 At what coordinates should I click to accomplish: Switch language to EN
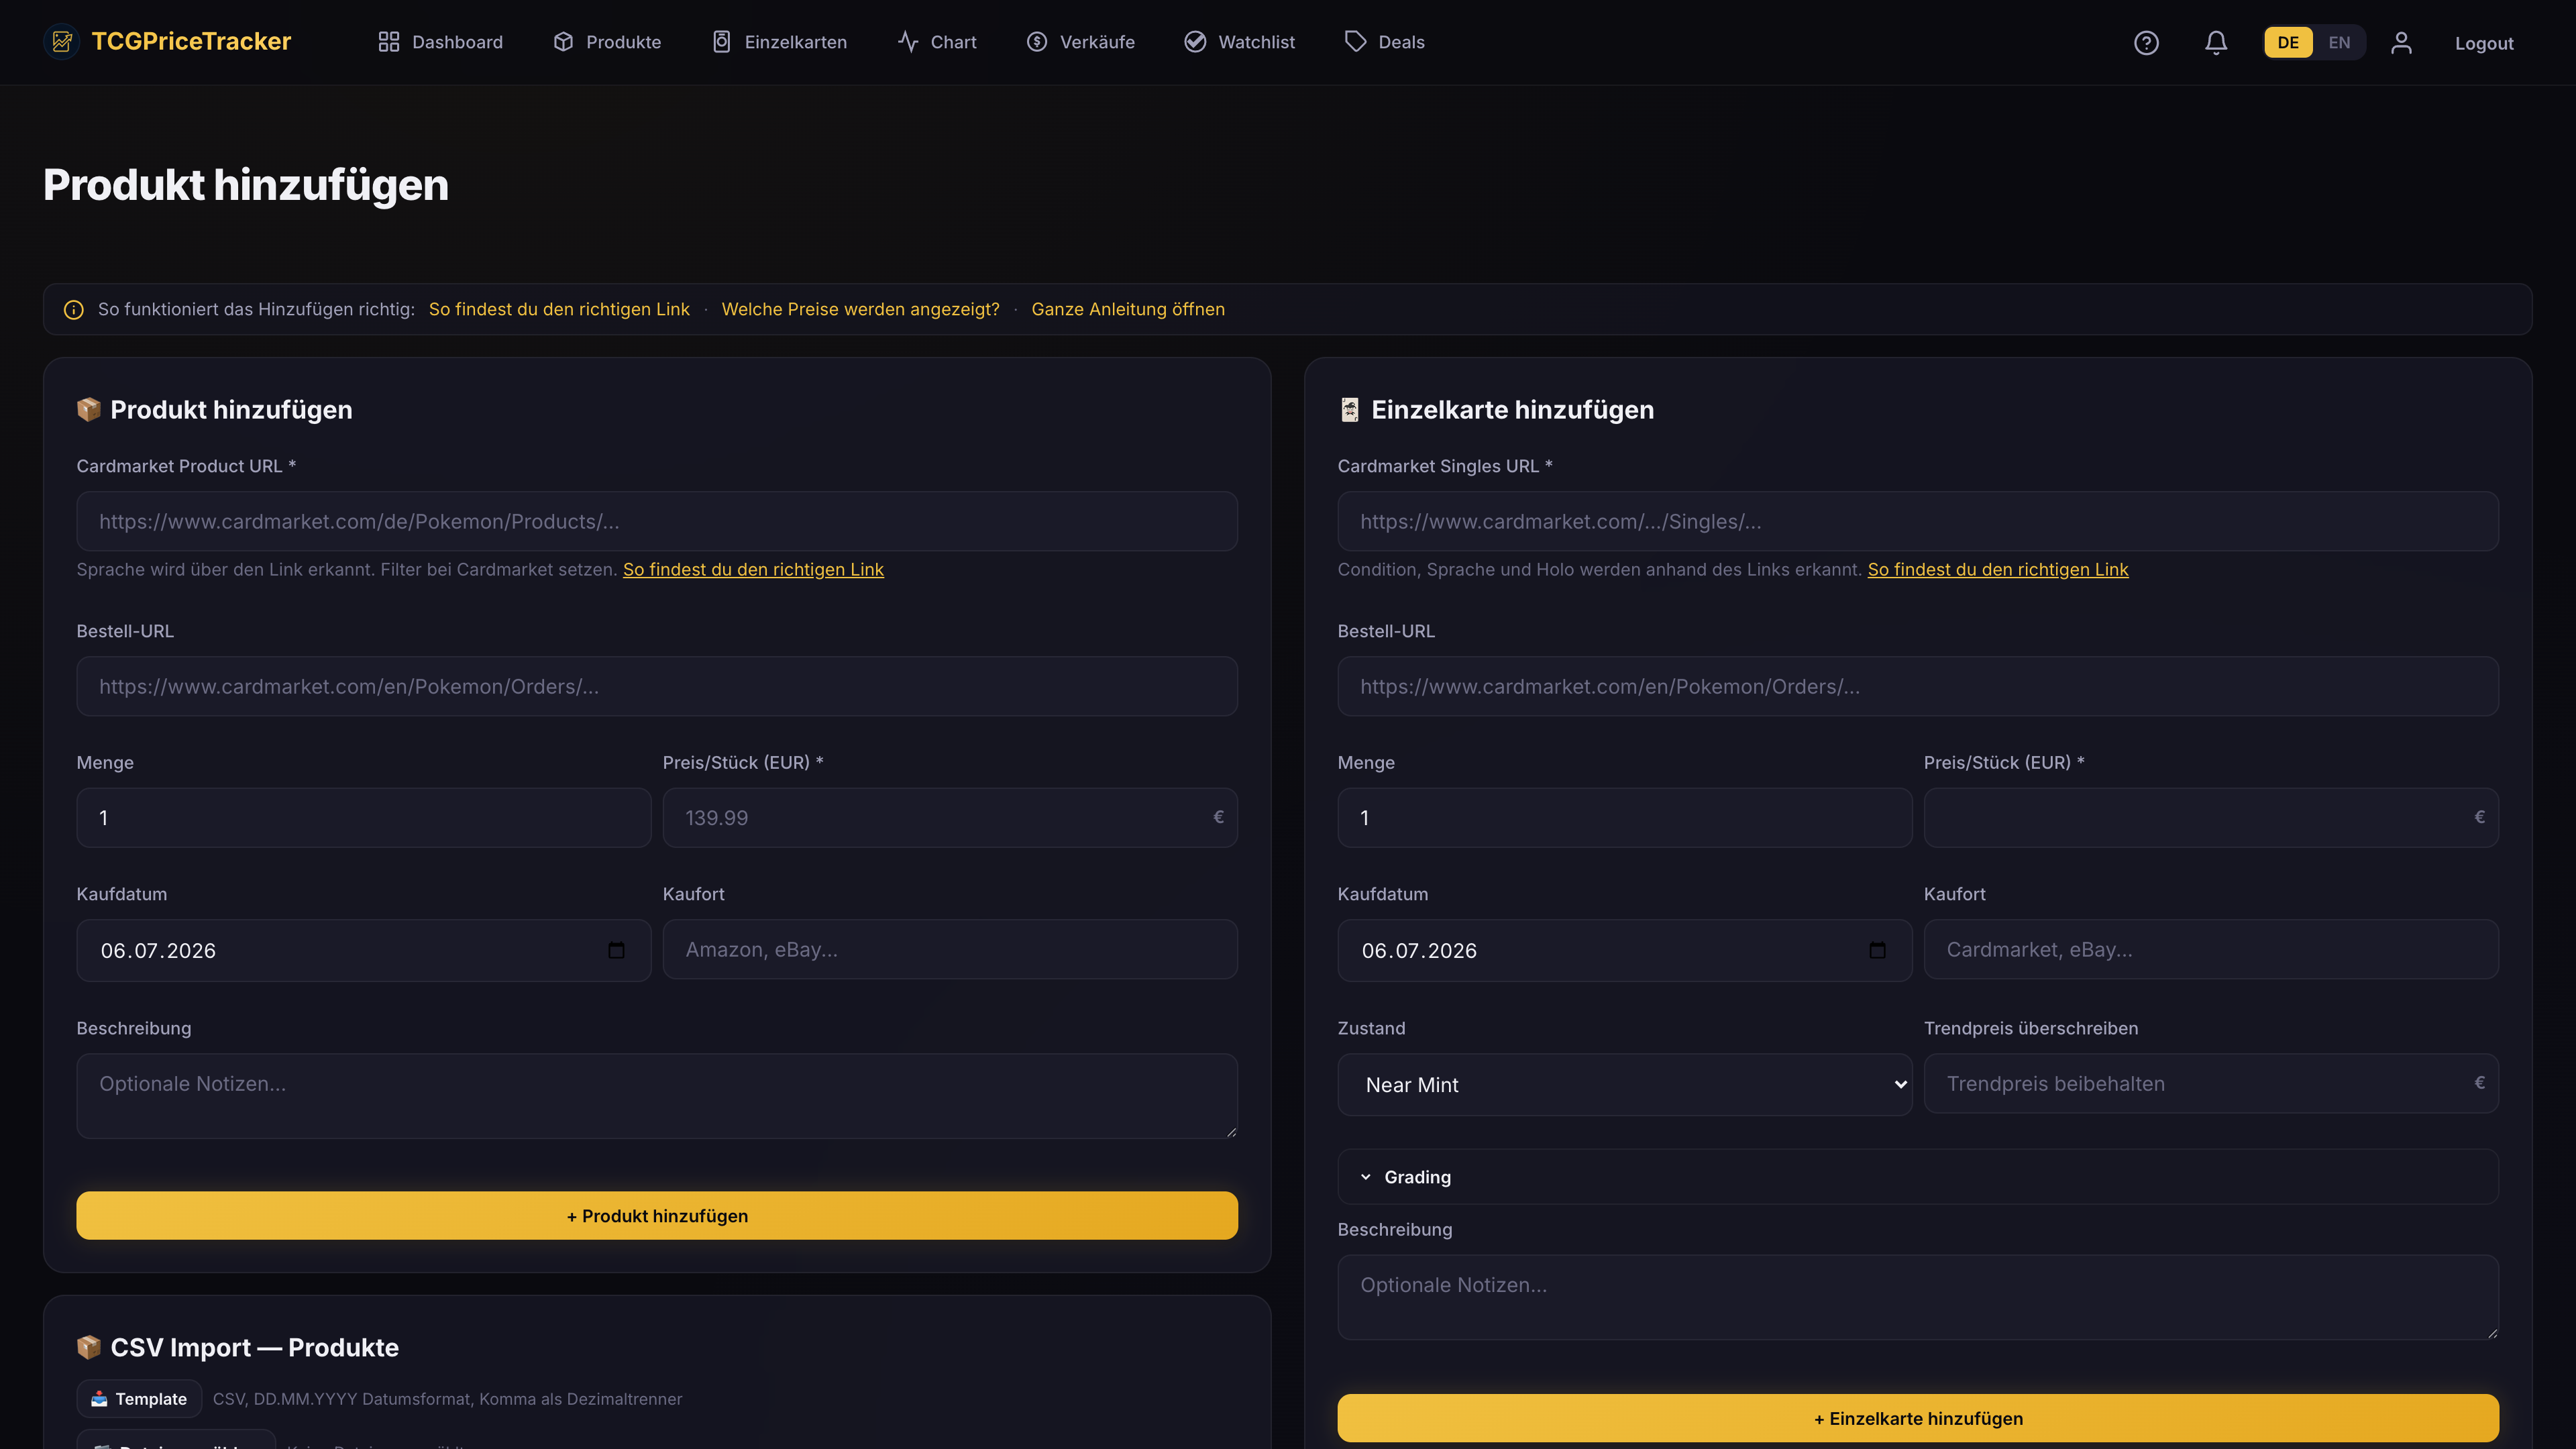coord(2339,42)
